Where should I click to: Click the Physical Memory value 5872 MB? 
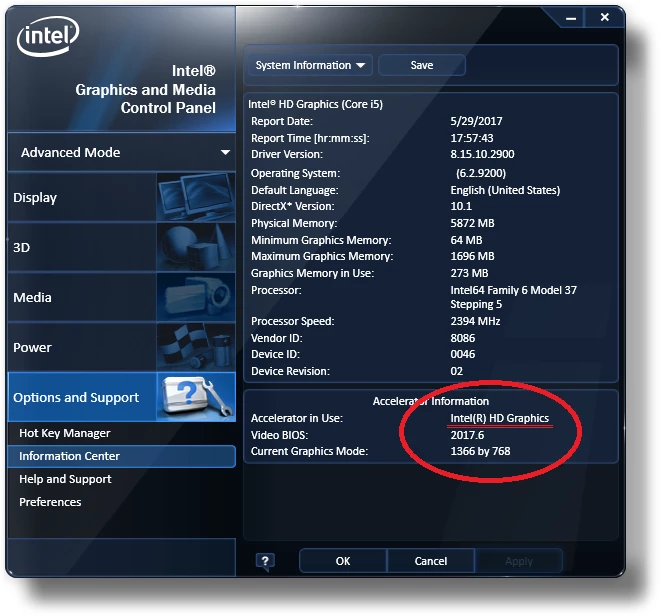tap(472, 223)
